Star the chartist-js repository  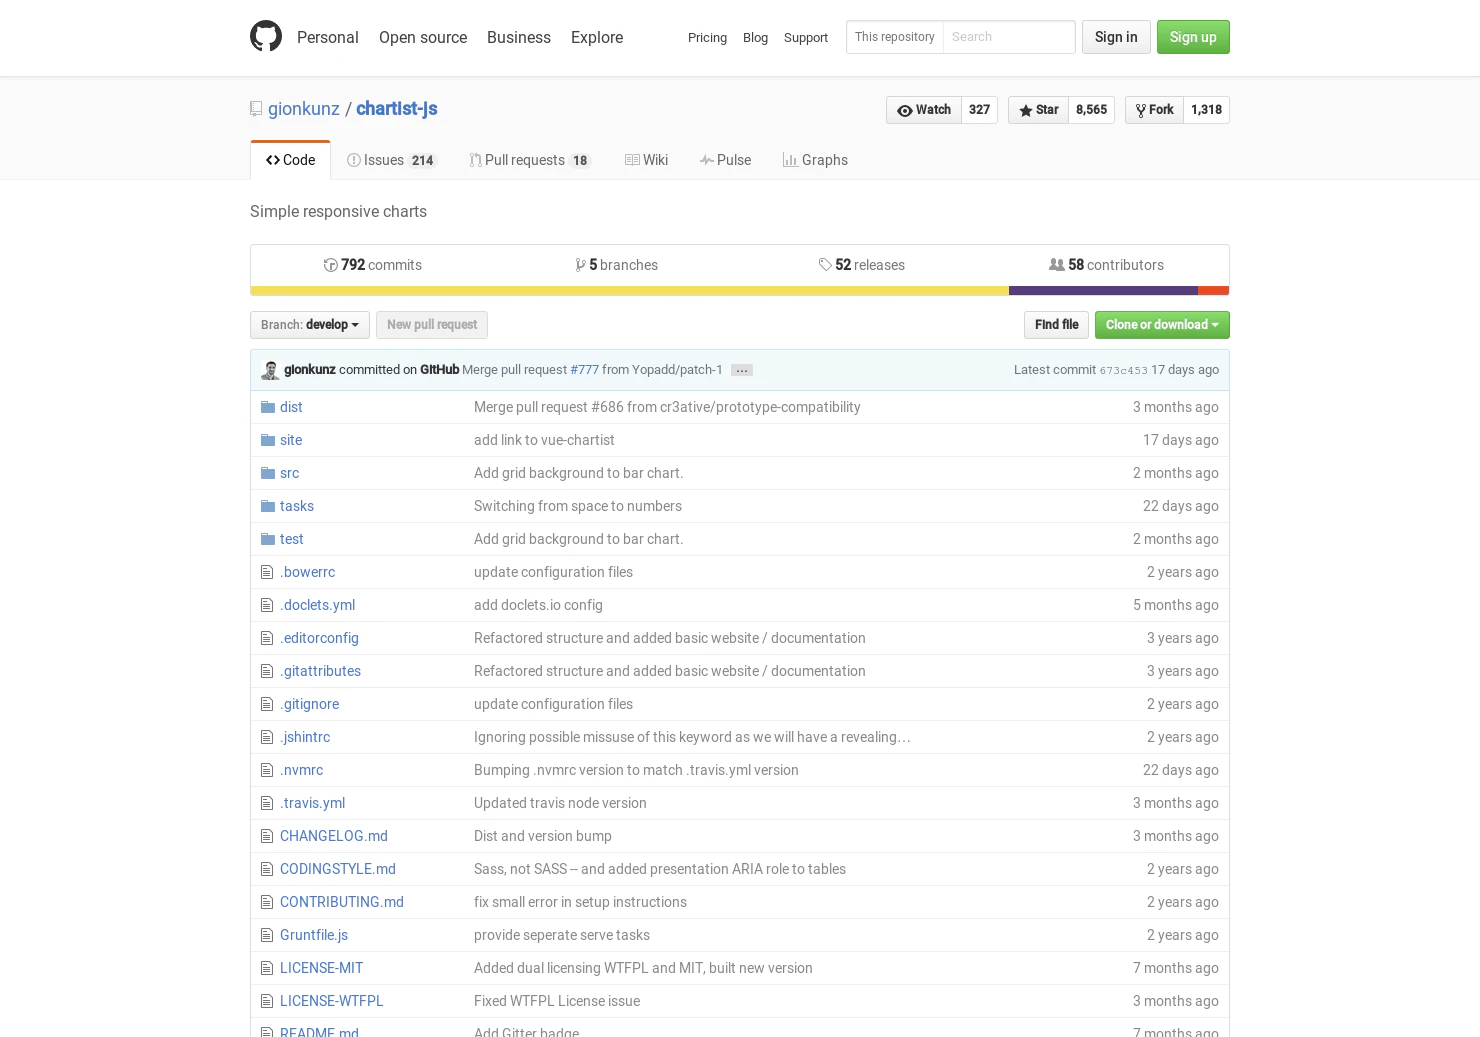click(x=1038, y=110)
